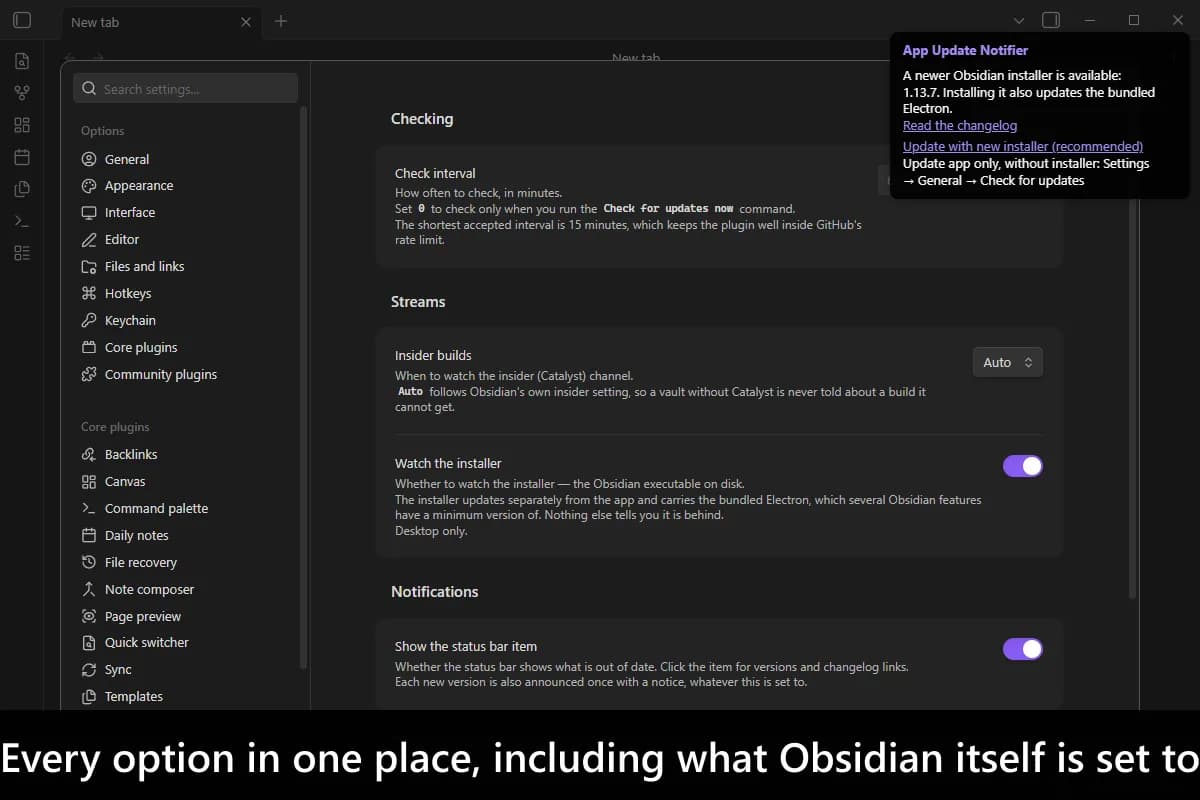1200x800 pixels.
Task: Focus the Search settings field
Action: [185, 88]
